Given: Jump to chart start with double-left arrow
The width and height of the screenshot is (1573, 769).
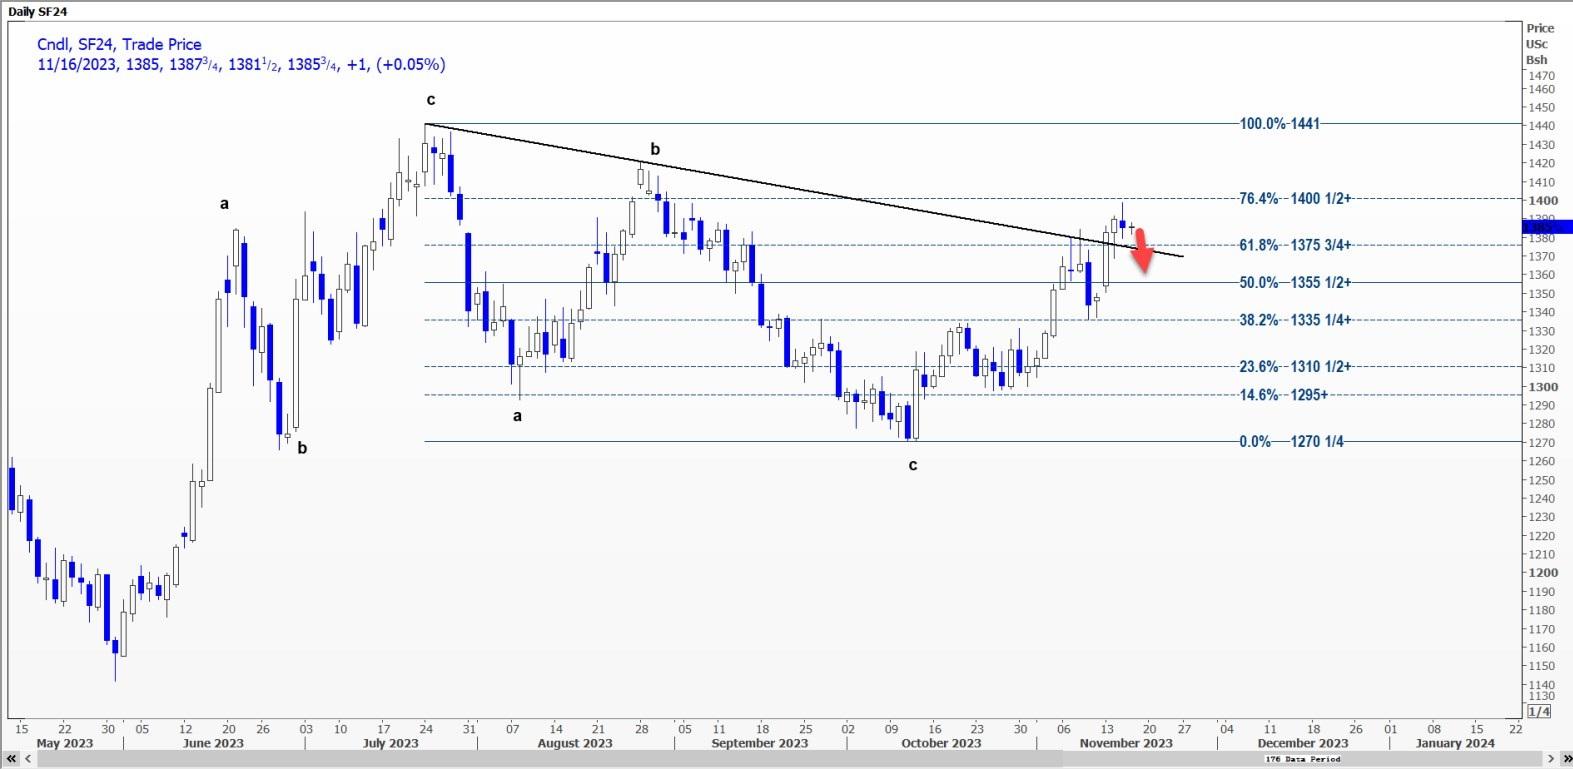Looking at the screenshot, I should (x=12, y=759).
